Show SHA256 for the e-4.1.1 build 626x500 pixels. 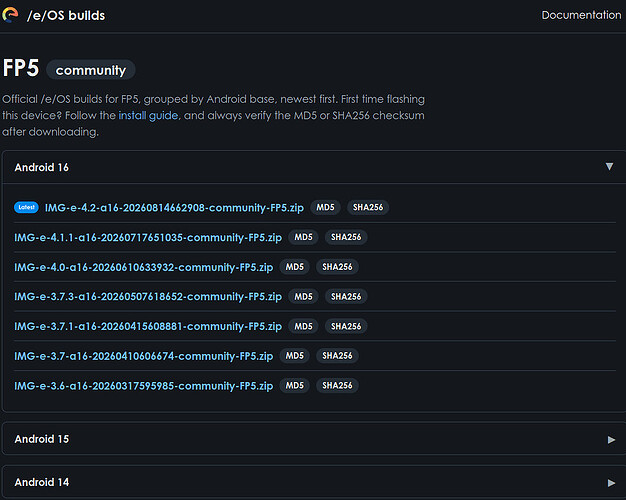point(346,237)
